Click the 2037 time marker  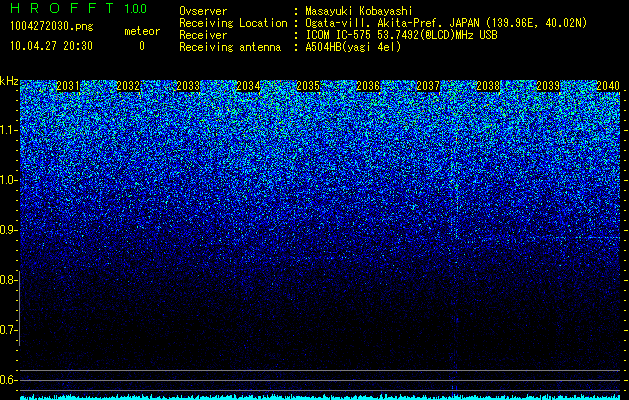pyautogui.click(x=428, y=86)
